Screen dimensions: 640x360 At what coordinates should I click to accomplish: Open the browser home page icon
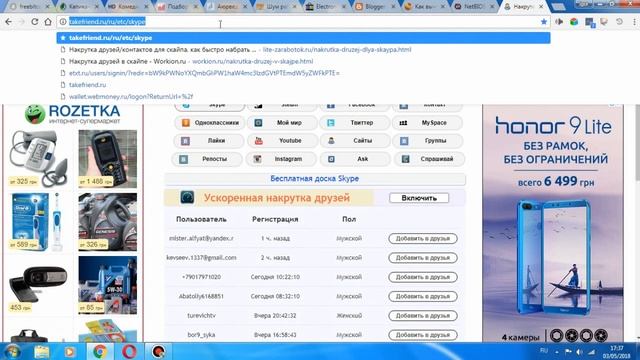point(48,22)
